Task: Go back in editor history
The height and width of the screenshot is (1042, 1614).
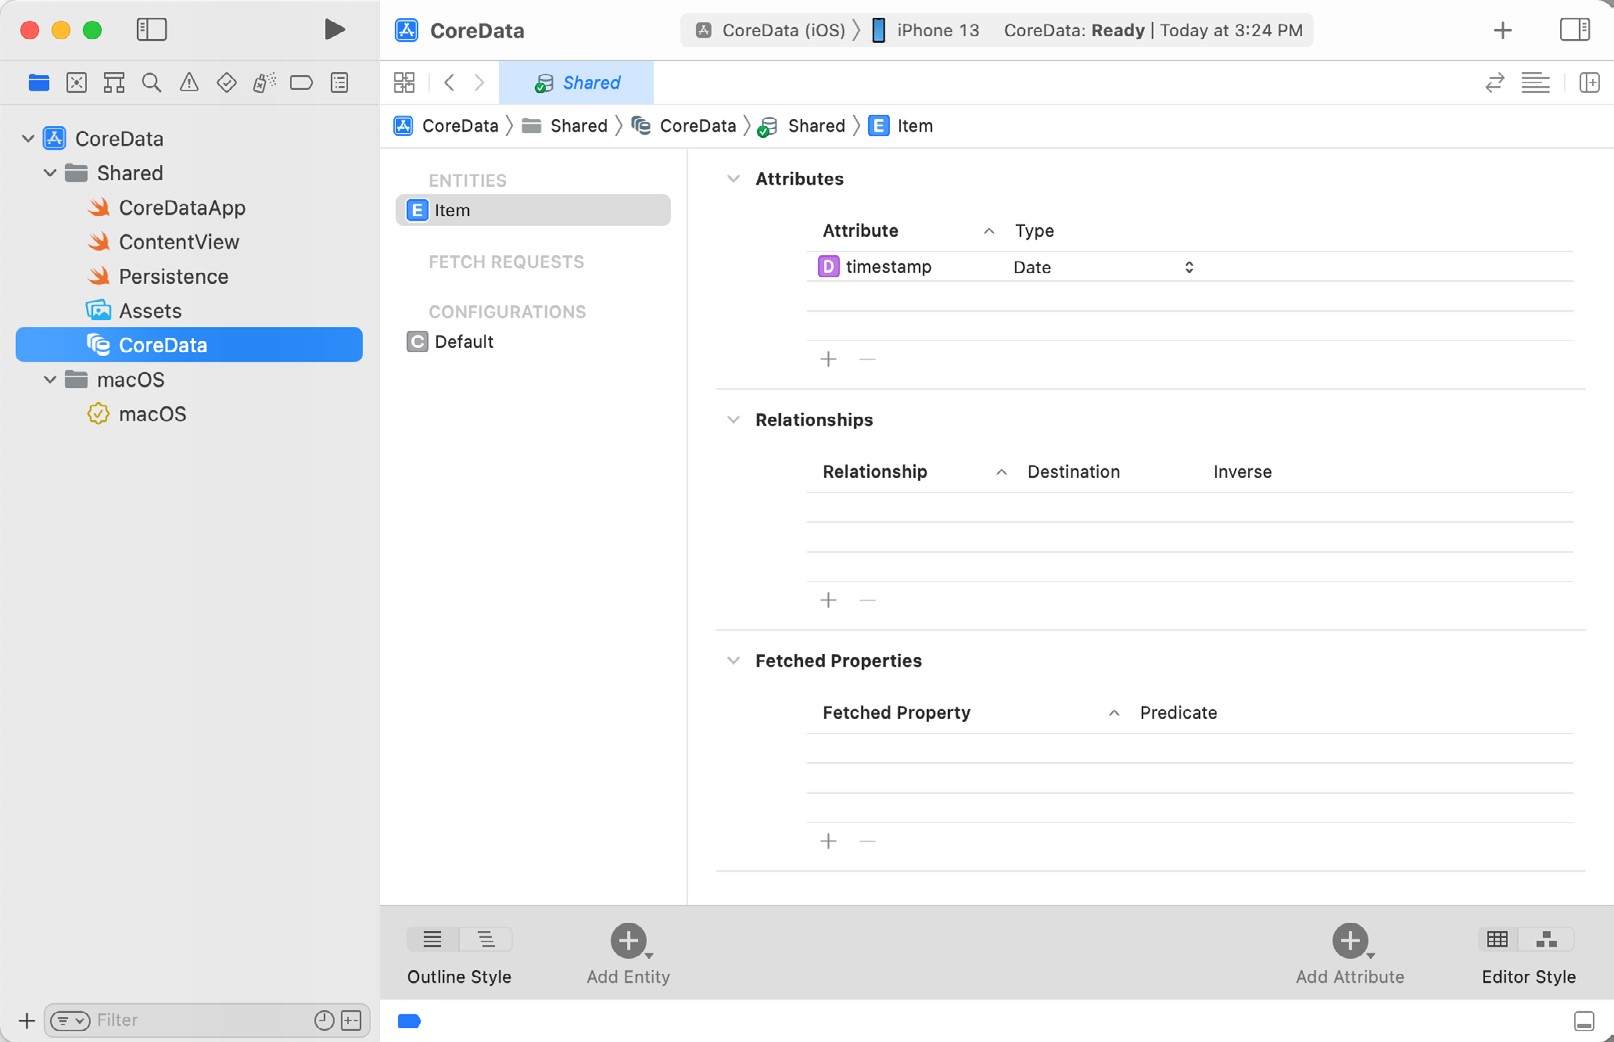Action: click(x=449, y=83)
